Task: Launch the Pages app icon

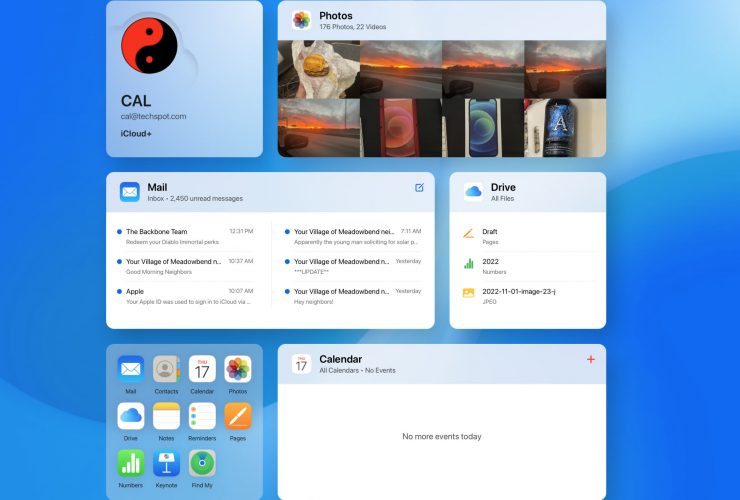Action: pyautogui.click(x=237, y=416)
